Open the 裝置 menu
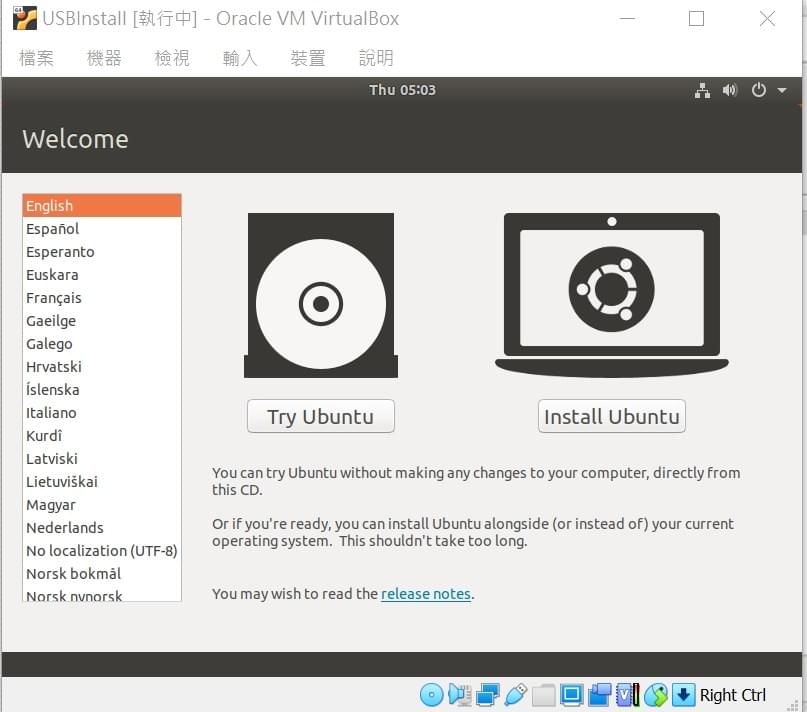Image resolution: width=807 pixels, height=712 pixels. coord(308,58)
